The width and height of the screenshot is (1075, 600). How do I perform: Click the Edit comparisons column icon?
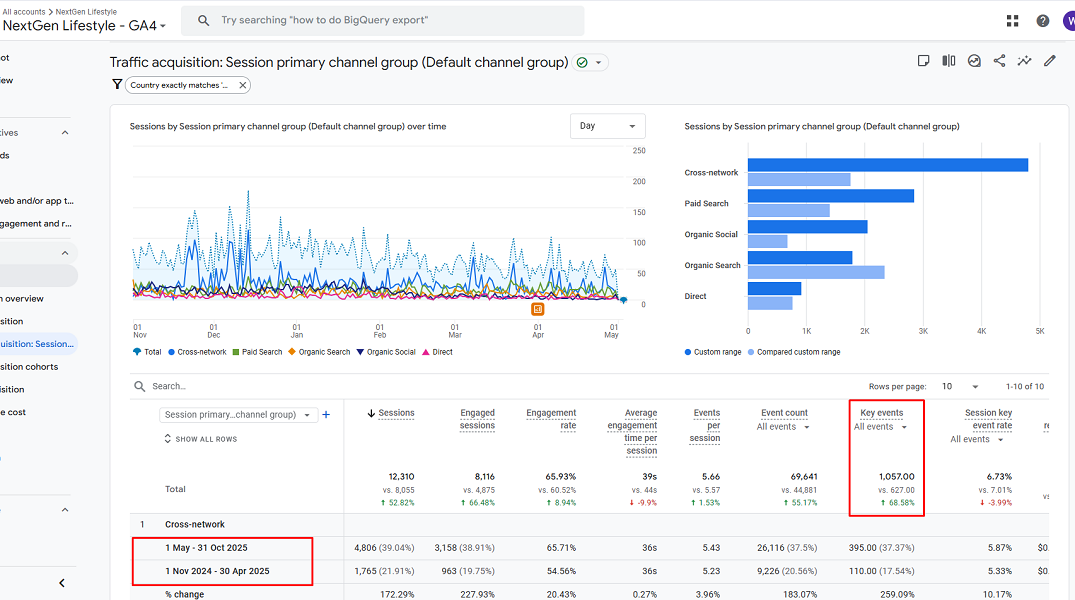[x=949, y=61]
